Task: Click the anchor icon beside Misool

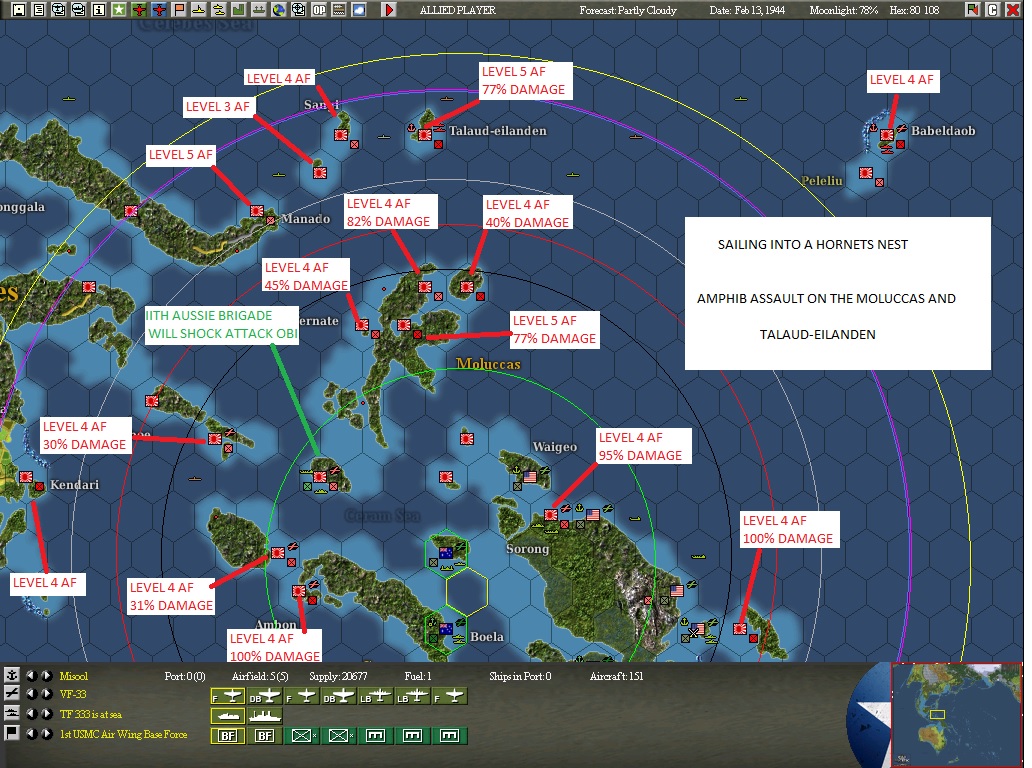Action: coord(12,675)
